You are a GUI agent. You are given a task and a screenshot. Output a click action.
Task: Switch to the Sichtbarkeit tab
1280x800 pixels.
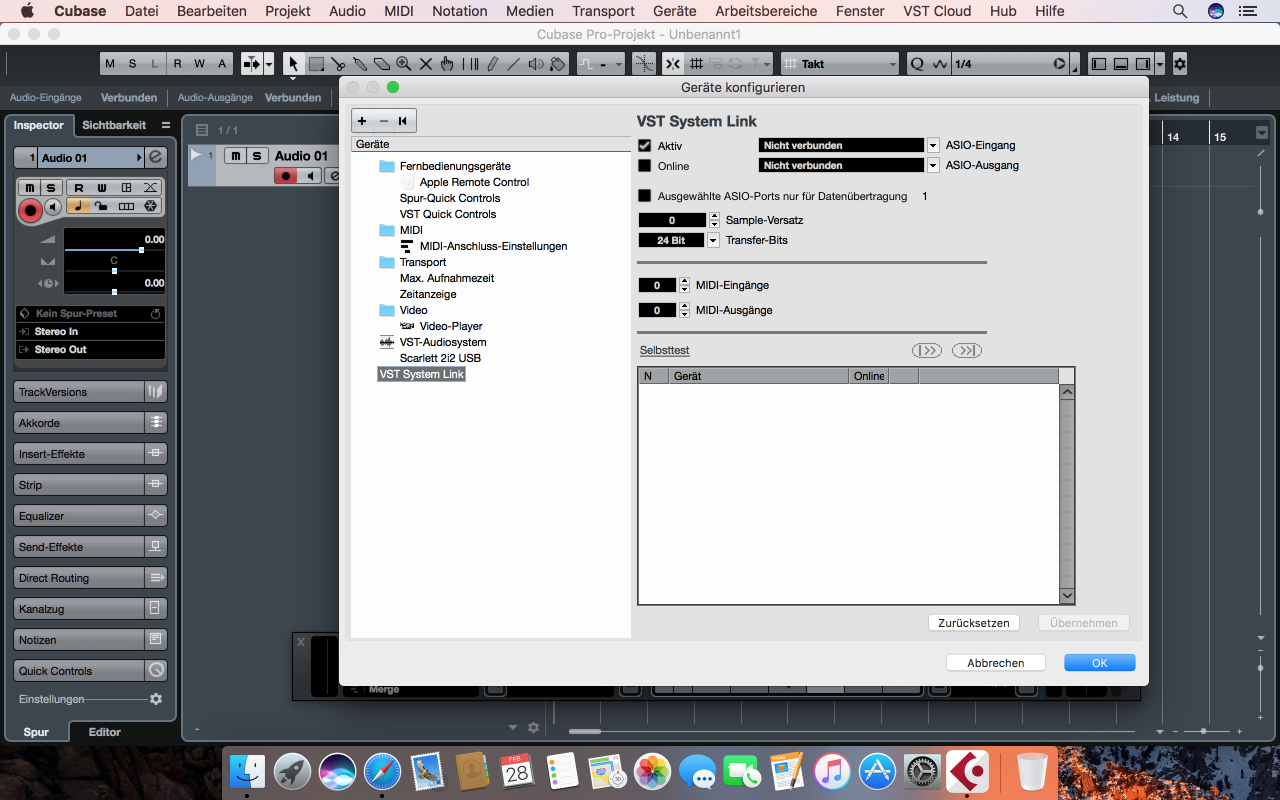[x=114, y=125]
